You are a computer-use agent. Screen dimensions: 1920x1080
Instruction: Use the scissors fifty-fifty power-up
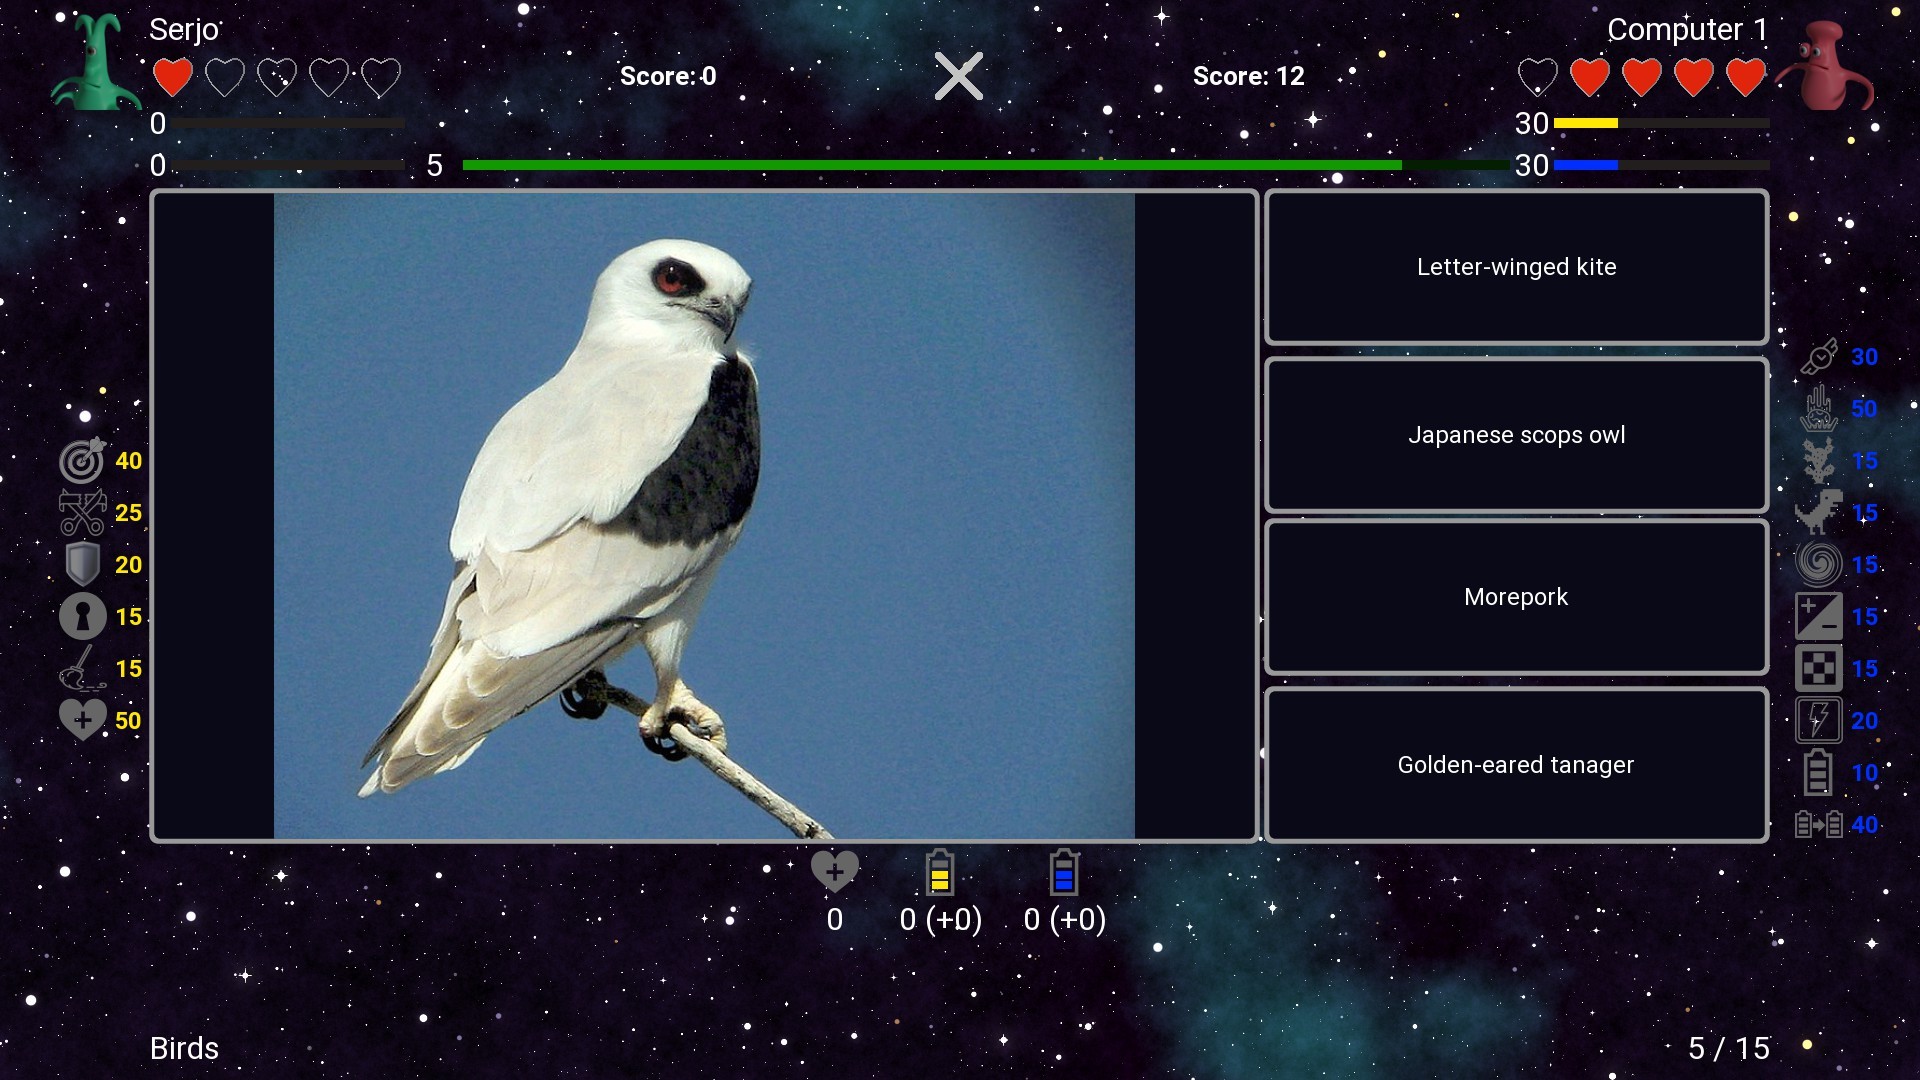coord(83,513)
